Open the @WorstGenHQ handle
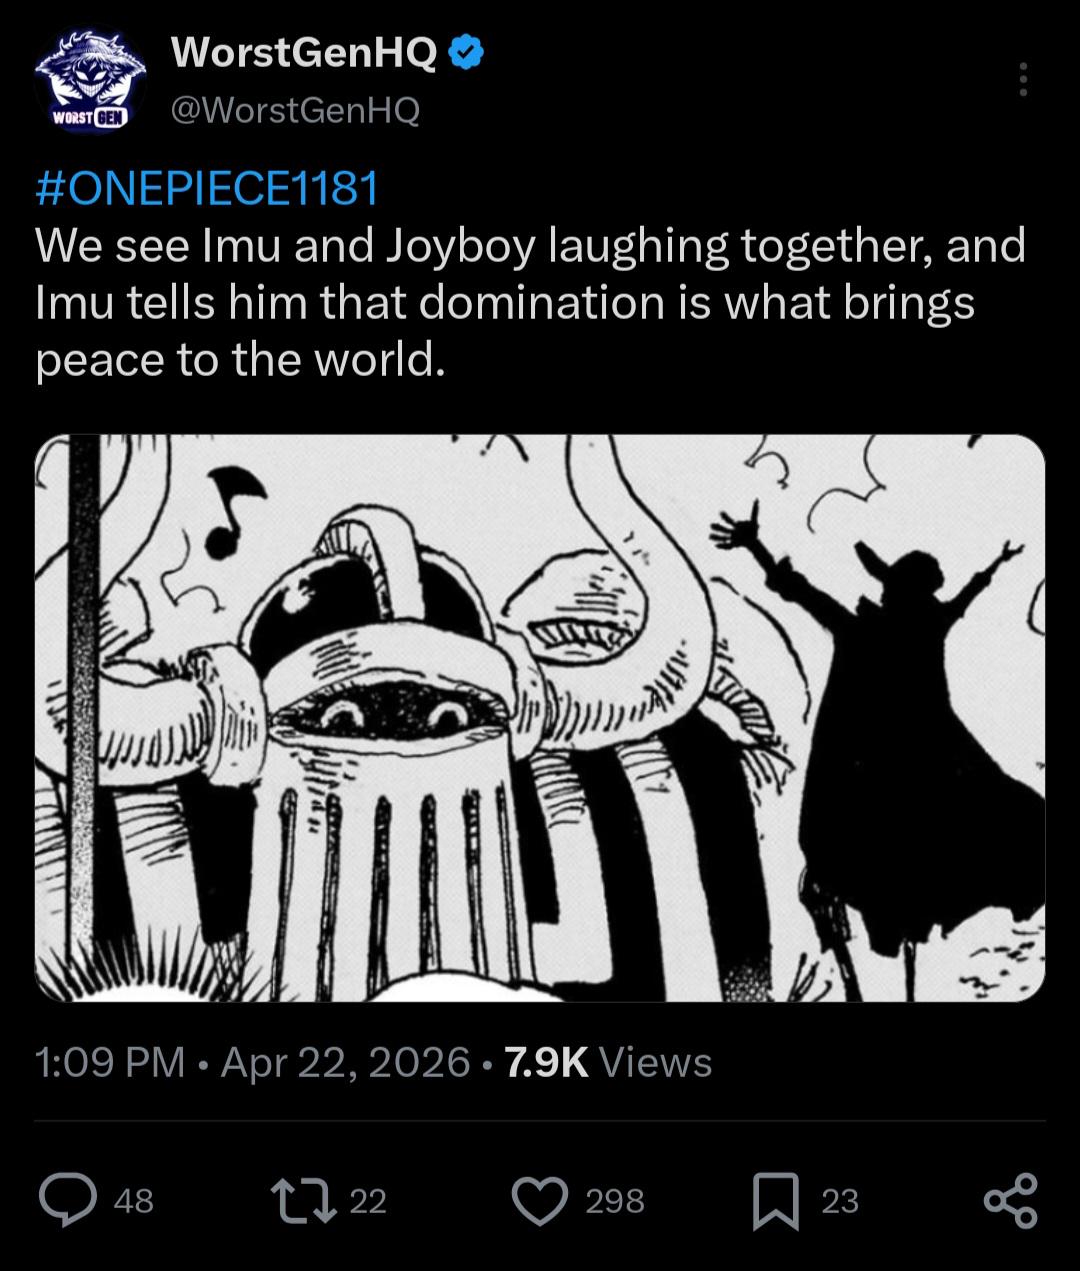 [295, 110]
